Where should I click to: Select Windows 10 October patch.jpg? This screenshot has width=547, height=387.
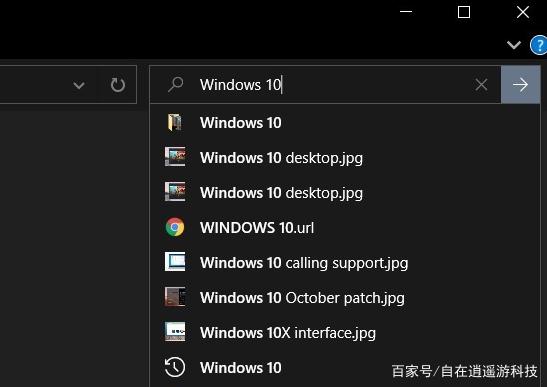(345, 298)
